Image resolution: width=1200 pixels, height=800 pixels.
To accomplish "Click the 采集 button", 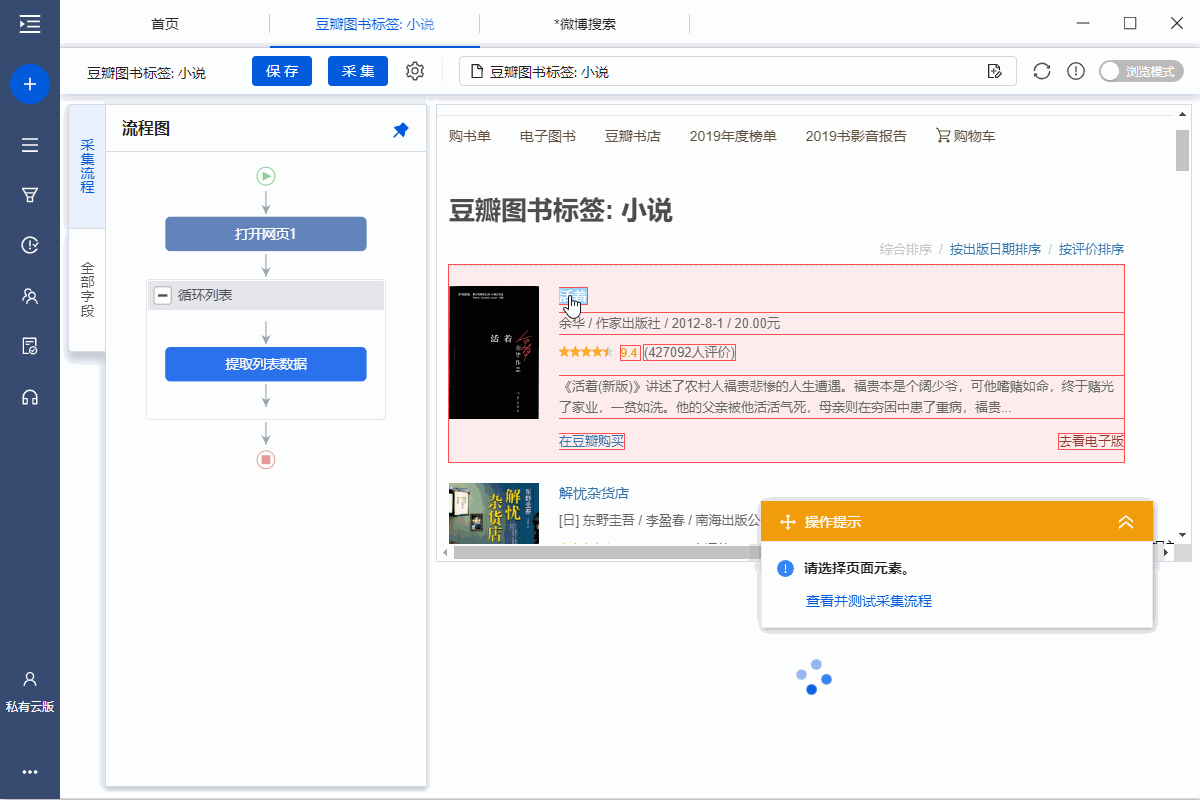I will coord(358,71).
